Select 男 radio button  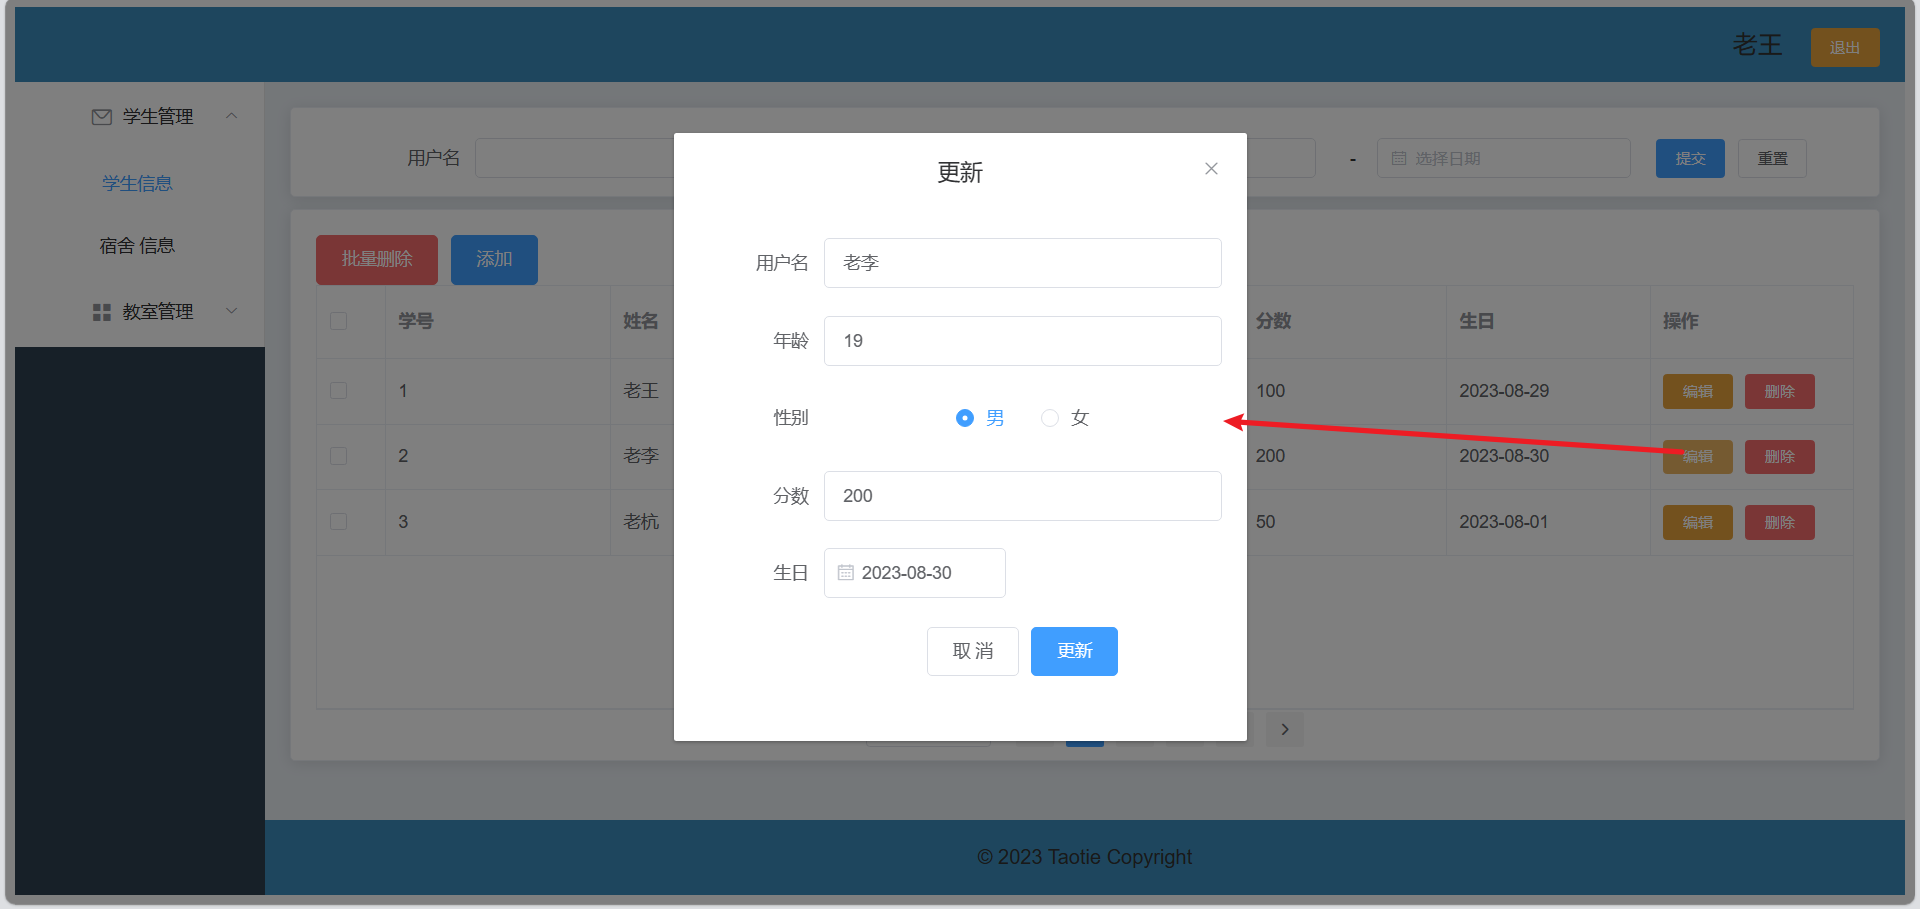click(965, 418)
